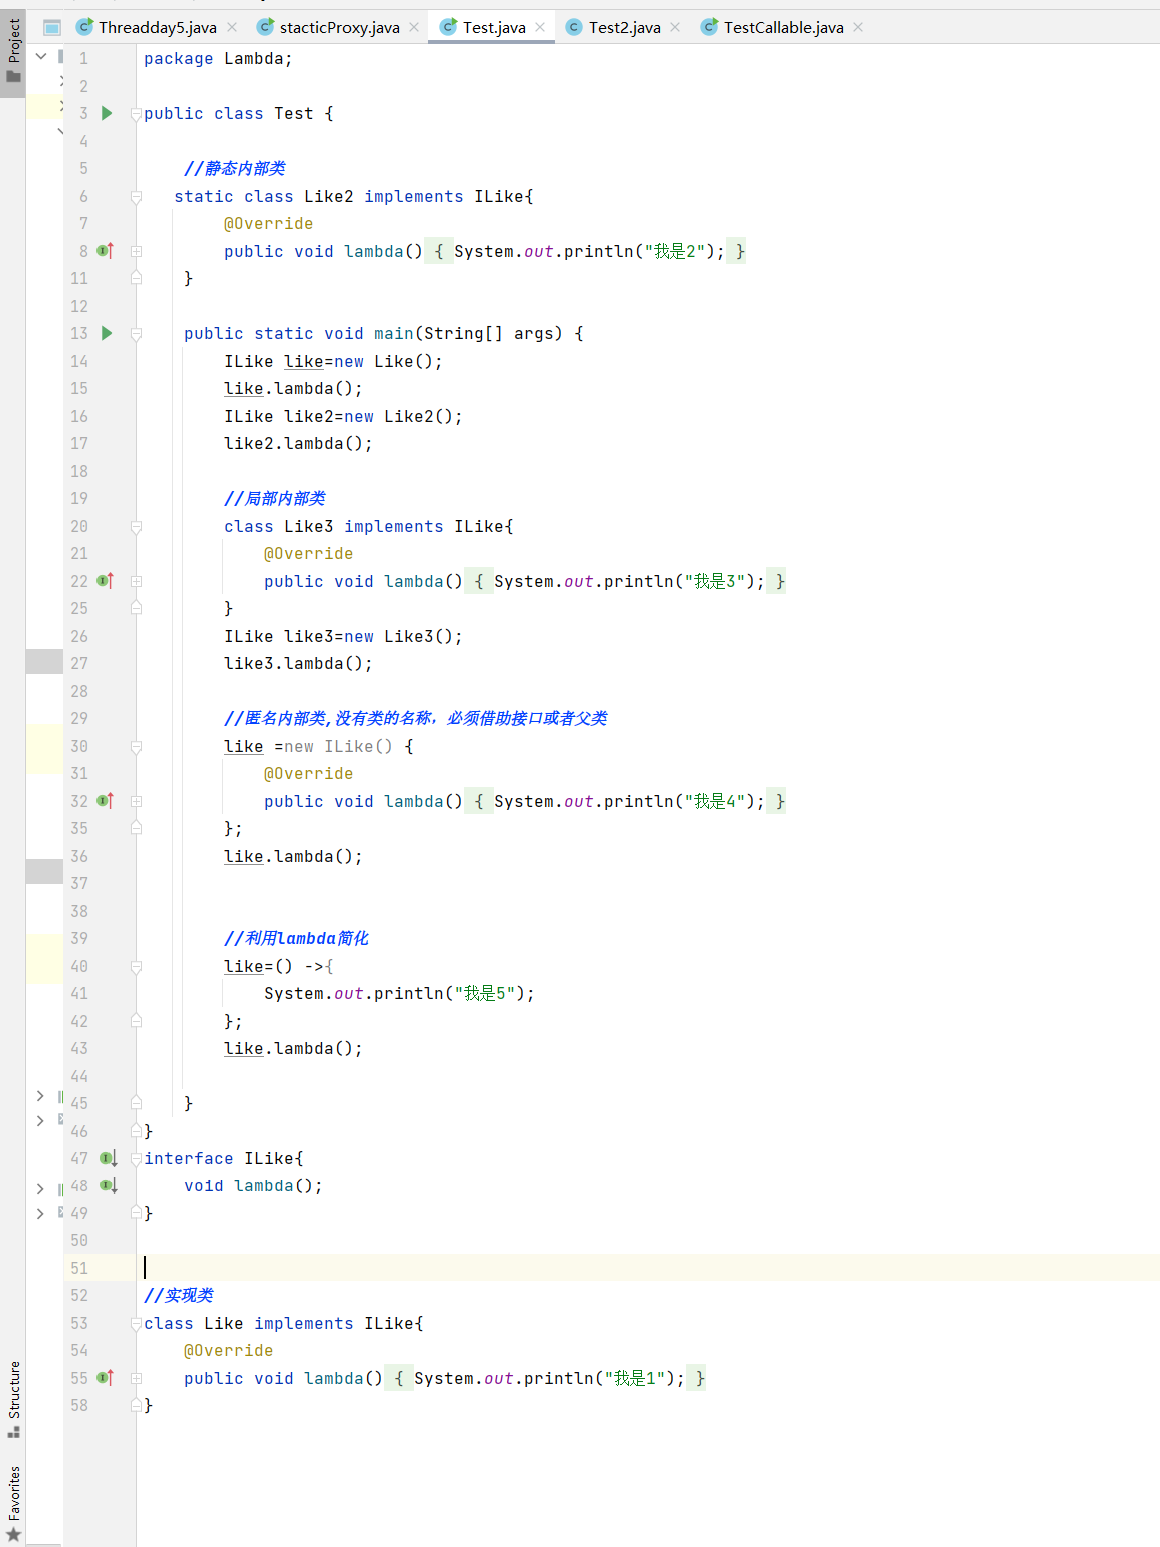Click Java class icon on stacticProxy.java tab
The image size is (1160, 1547).
point(266,27)
